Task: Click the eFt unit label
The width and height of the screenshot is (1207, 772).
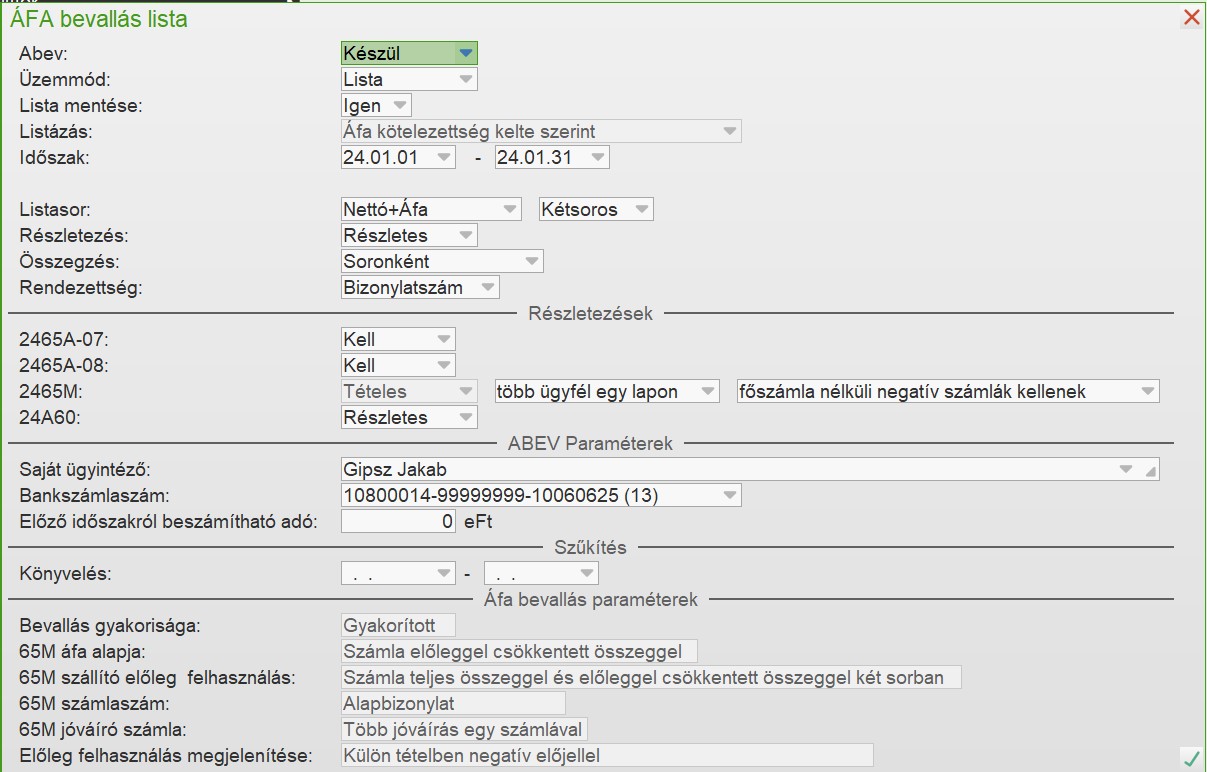Action: 478,522
